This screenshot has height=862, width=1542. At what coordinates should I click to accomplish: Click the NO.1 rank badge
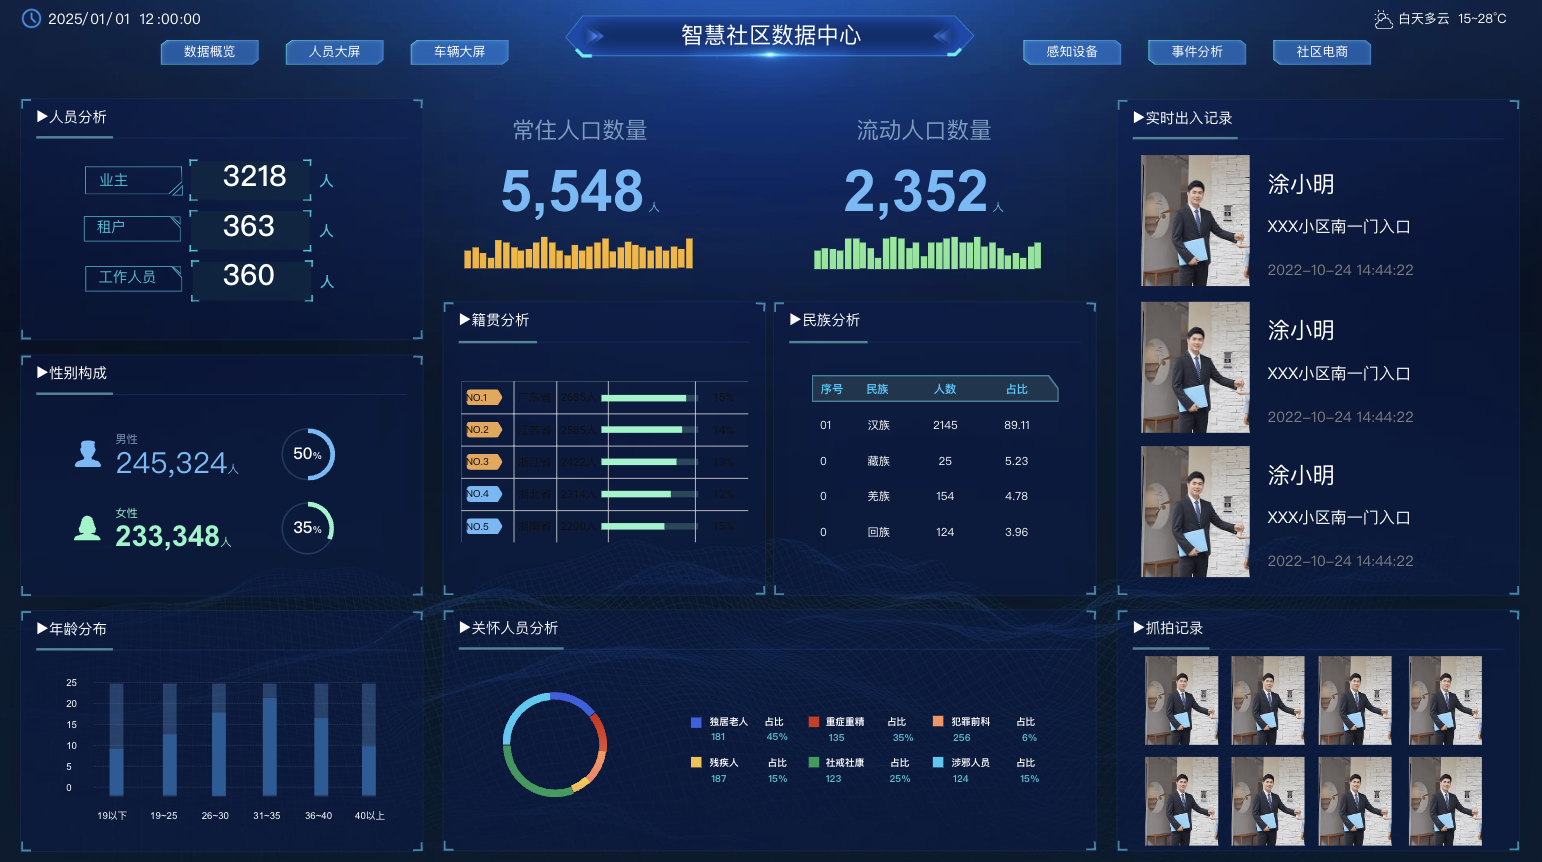coord(483,398)
